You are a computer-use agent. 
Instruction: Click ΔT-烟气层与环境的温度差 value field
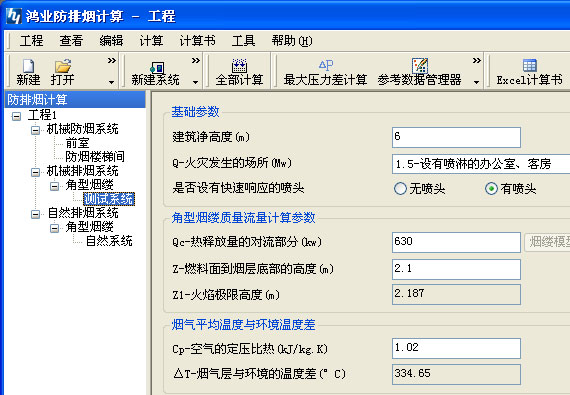click(x=456, y=374)
